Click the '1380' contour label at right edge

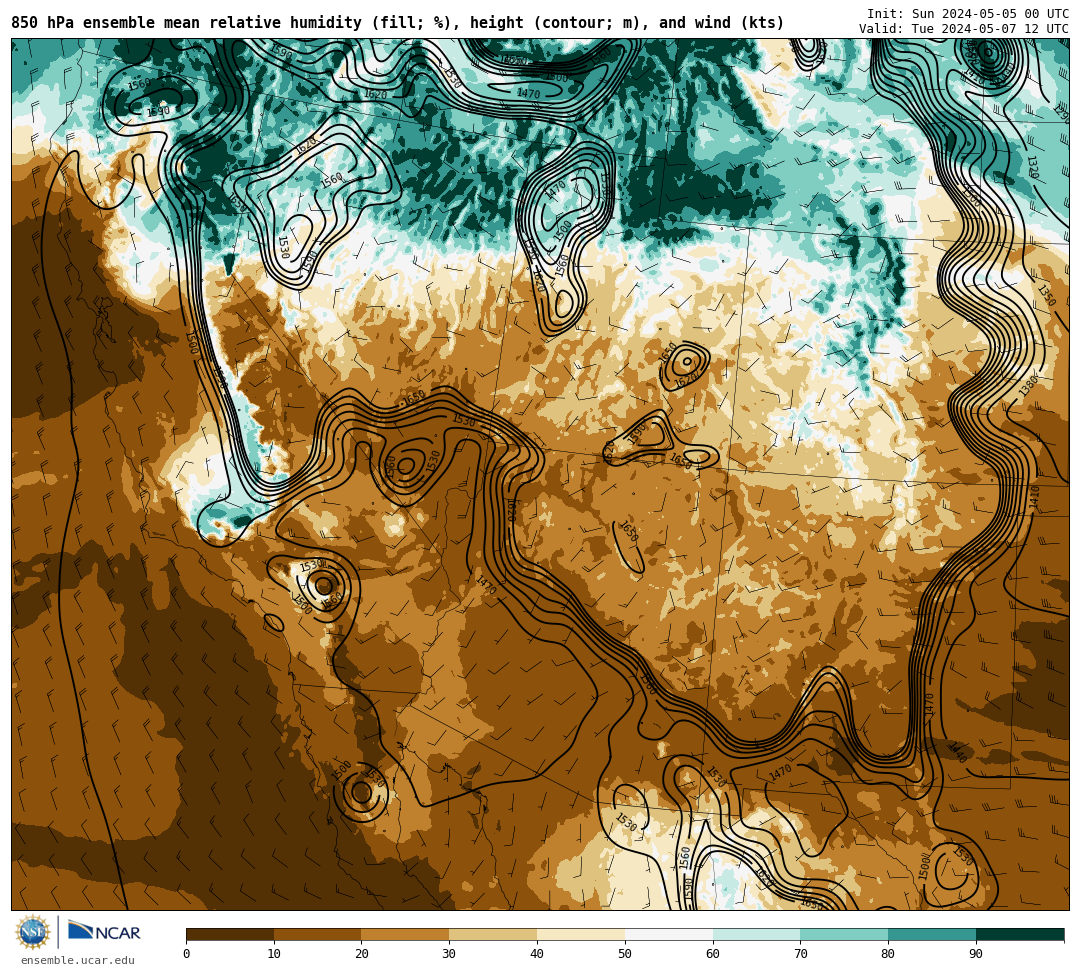point(1028,386)
